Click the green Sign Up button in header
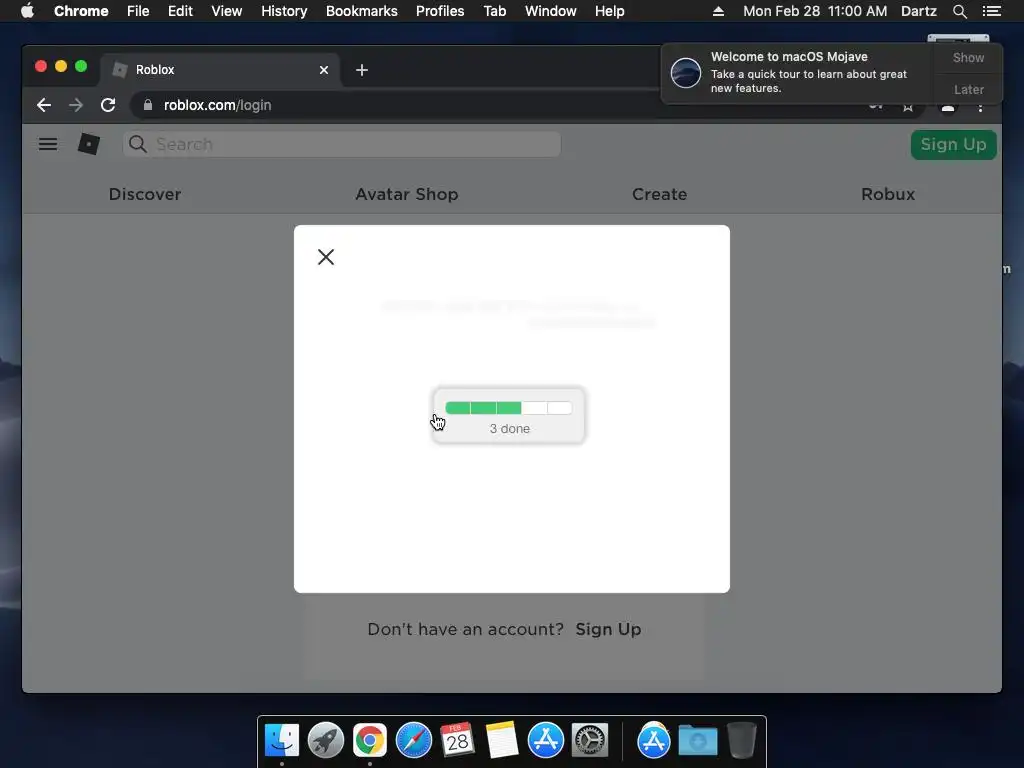 [x=953, y=144]
